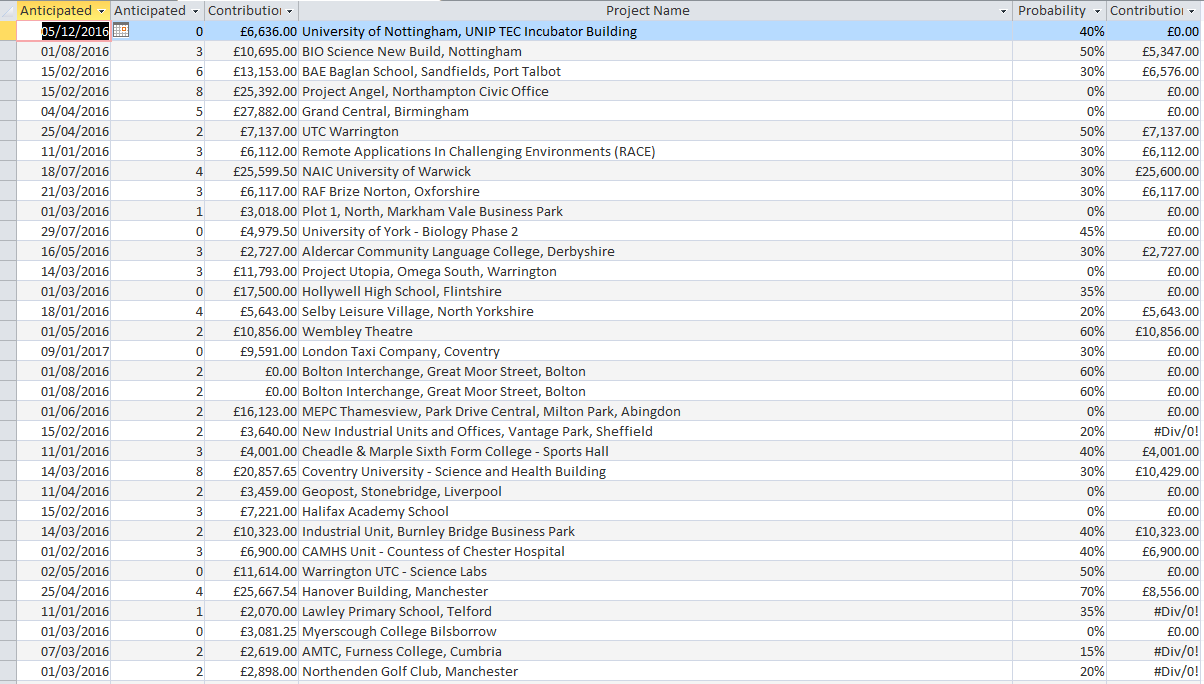
Task: Click the 15% probability value
Action: tap(1092, 651)
